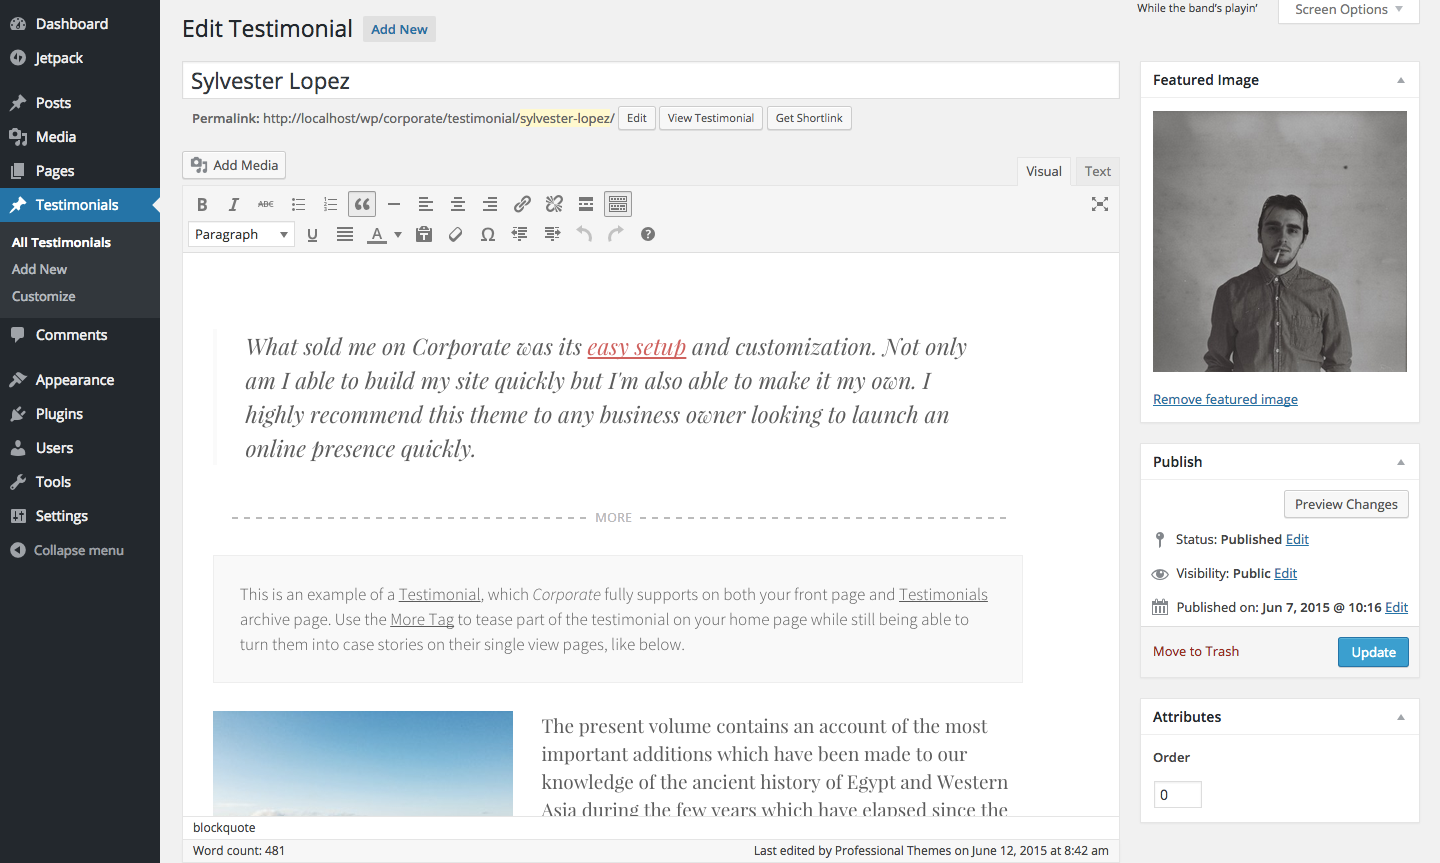The width and height of the screenshot is (1440, 863).
Task: Insert a bulleted list
Action: [x=298, y=204]
